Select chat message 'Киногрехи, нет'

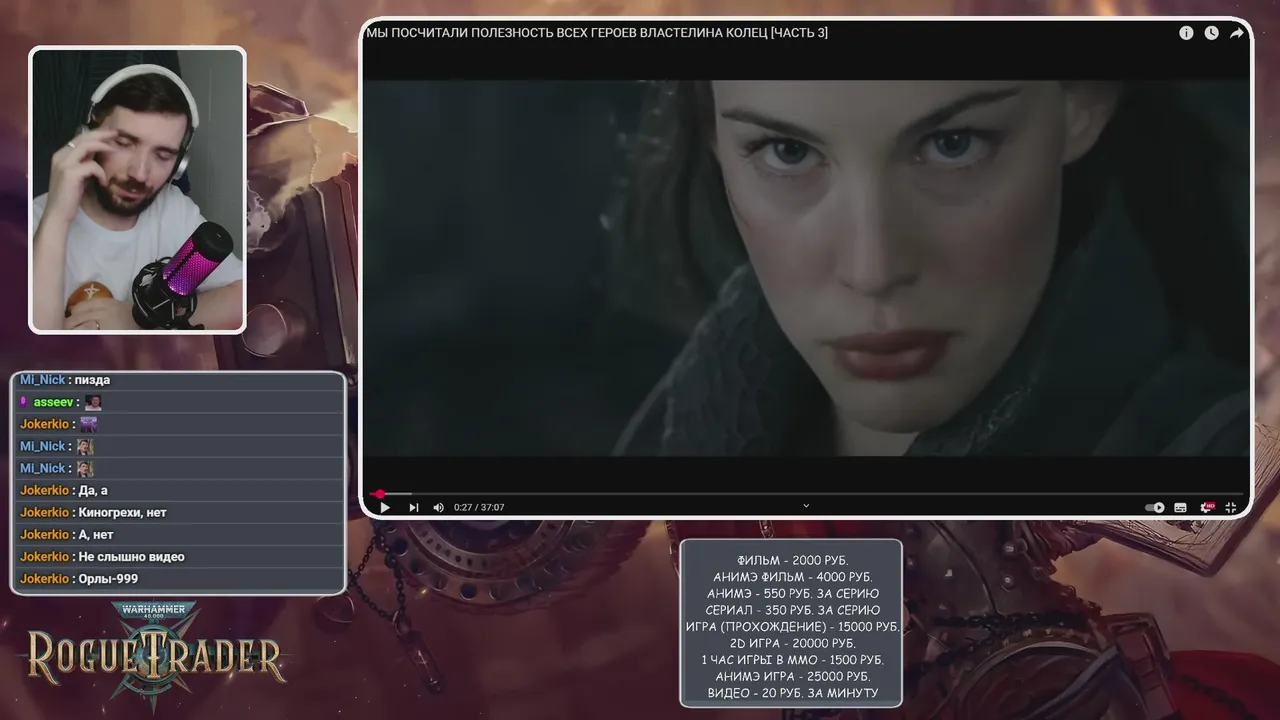point(122,512)
